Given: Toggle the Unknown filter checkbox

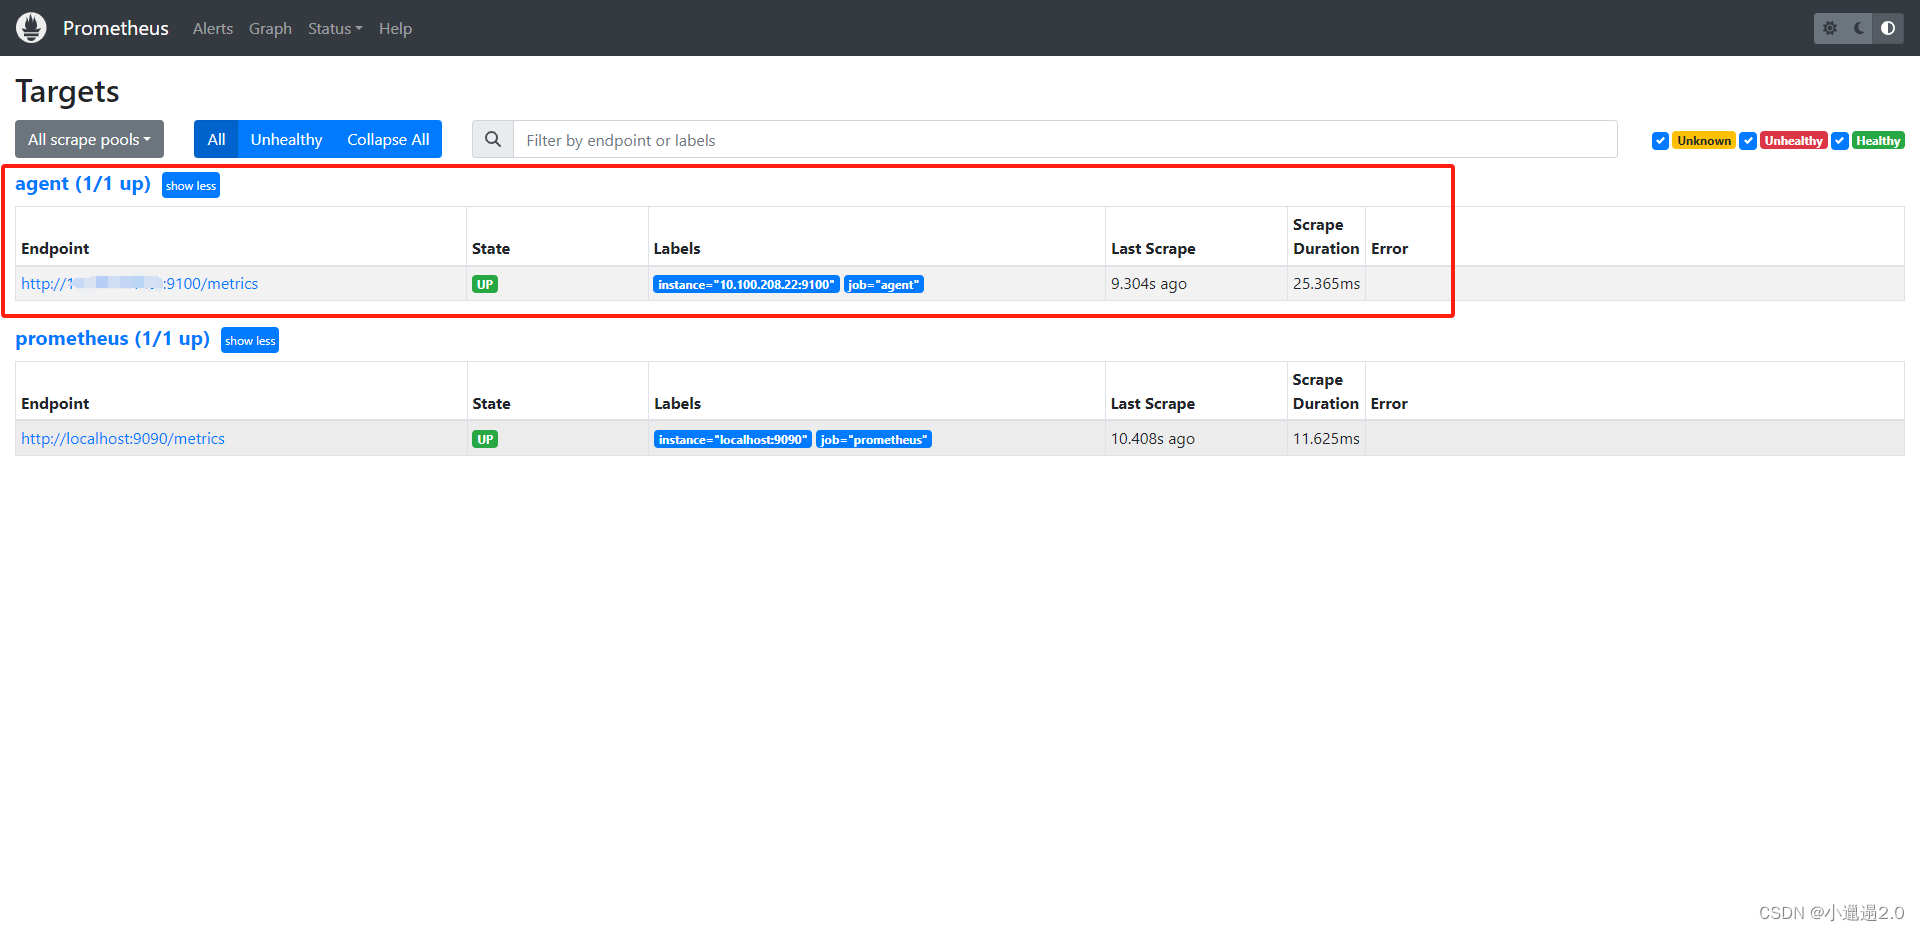Looking at the screenshot, I should 1660,141.
